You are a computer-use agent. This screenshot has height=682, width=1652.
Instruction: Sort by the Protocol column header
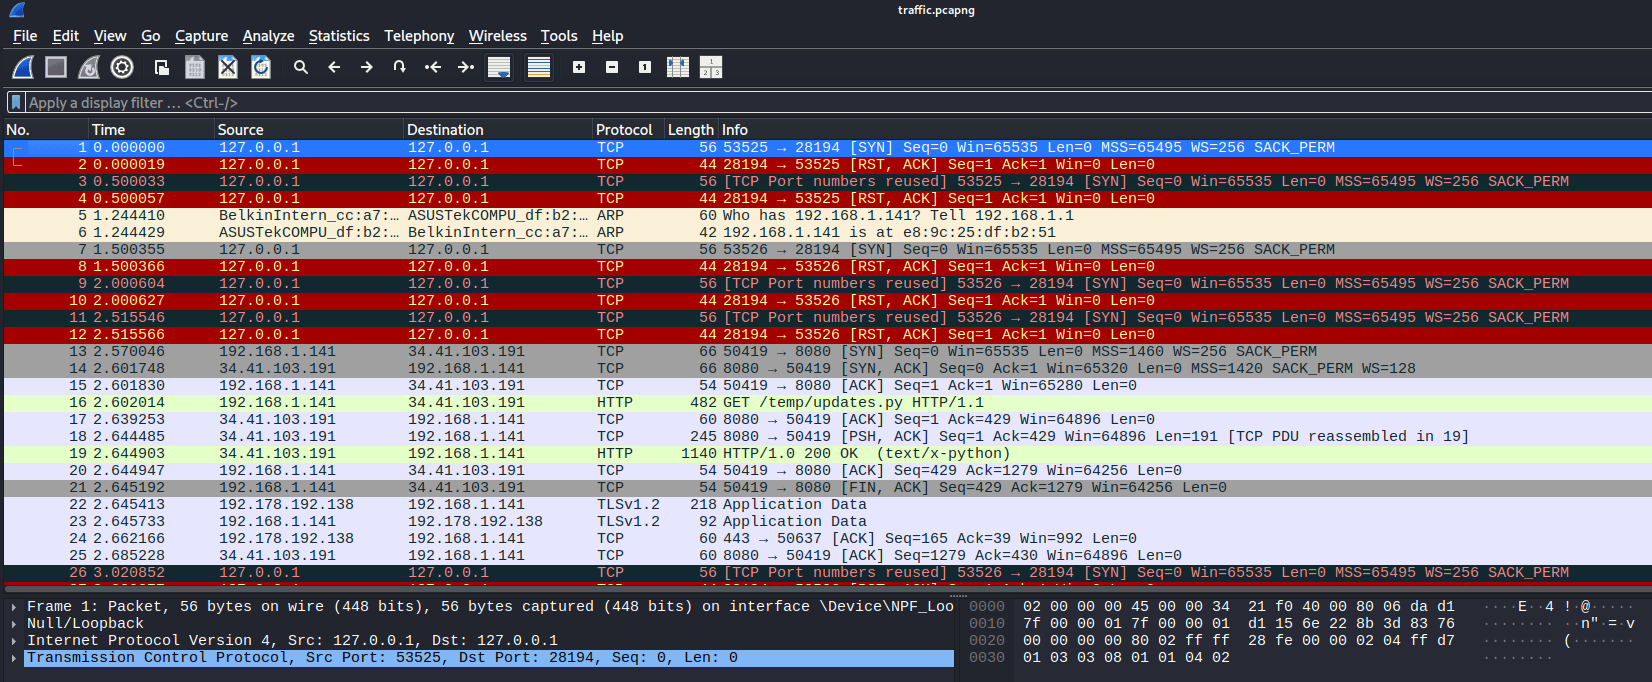628,130
